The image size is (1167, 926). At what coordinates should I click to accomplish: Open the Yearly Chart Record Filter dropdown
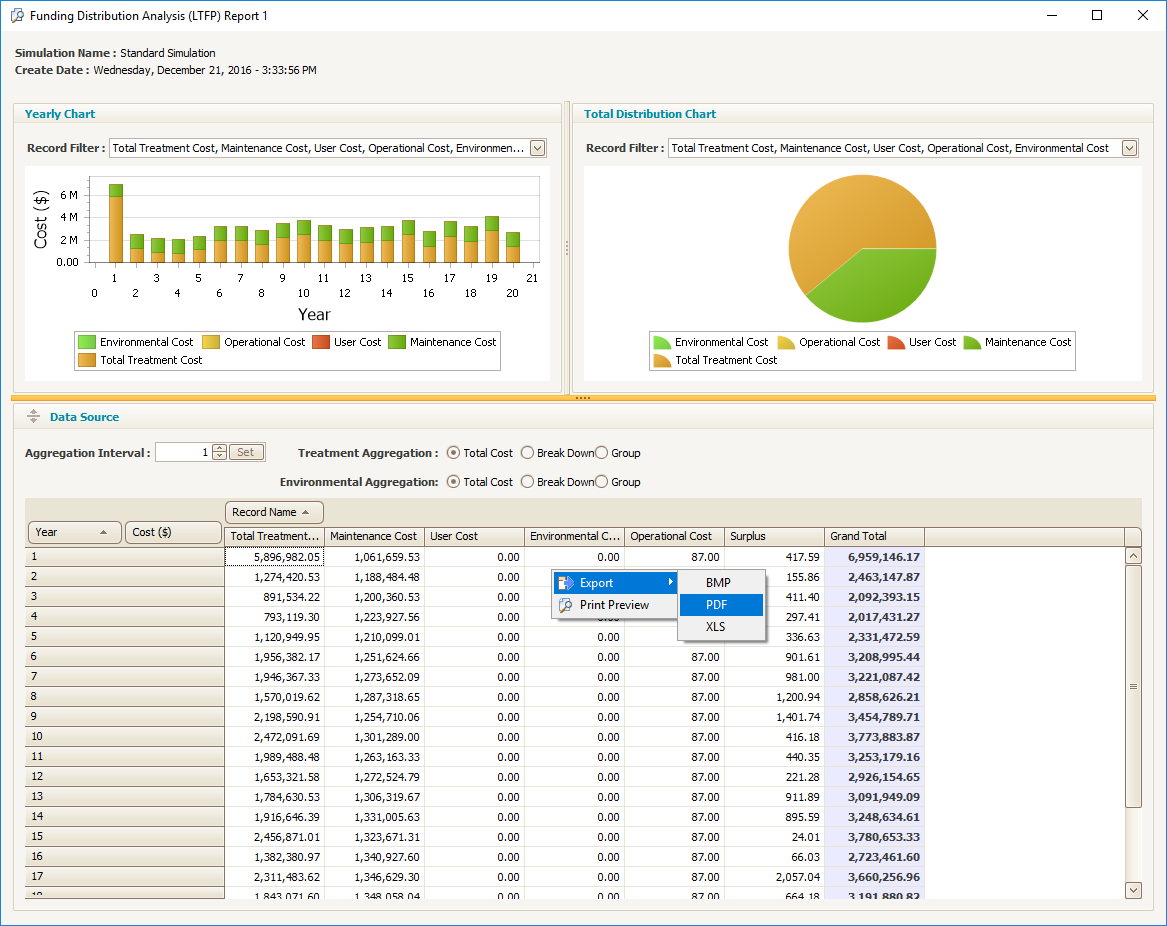pos(537,148)
